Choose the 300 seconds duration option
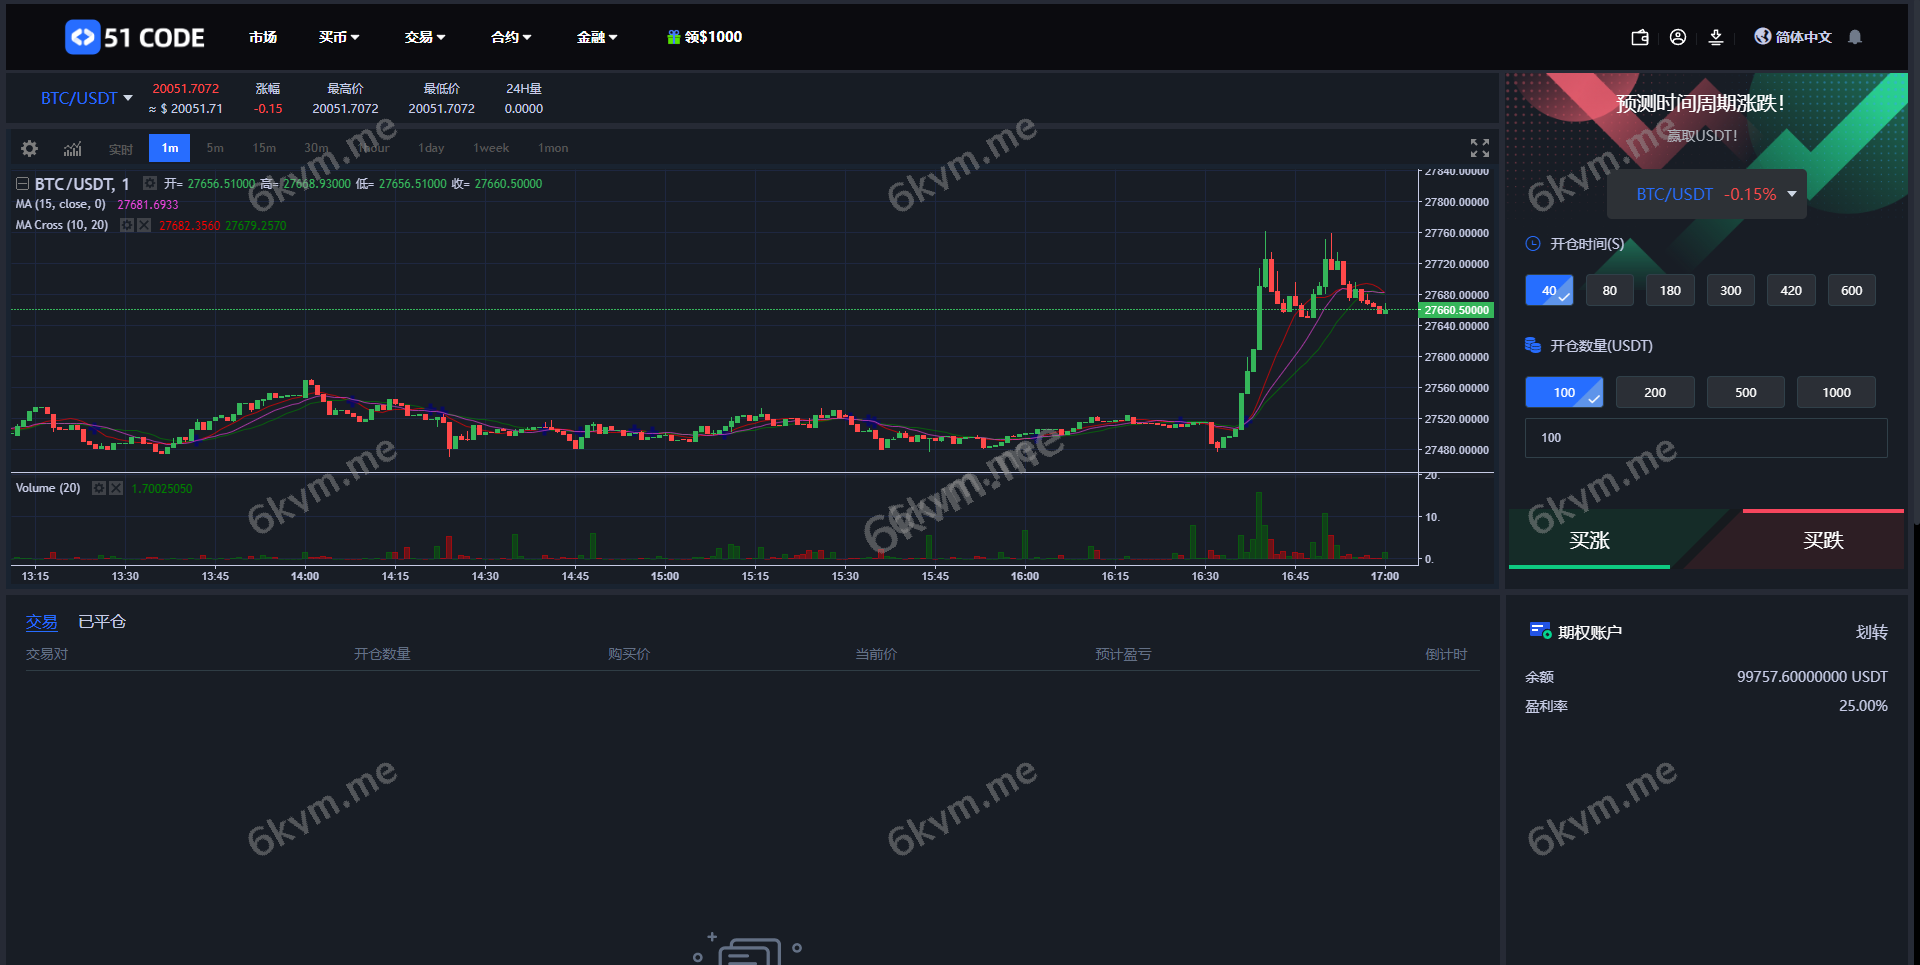 [1730, 291]
